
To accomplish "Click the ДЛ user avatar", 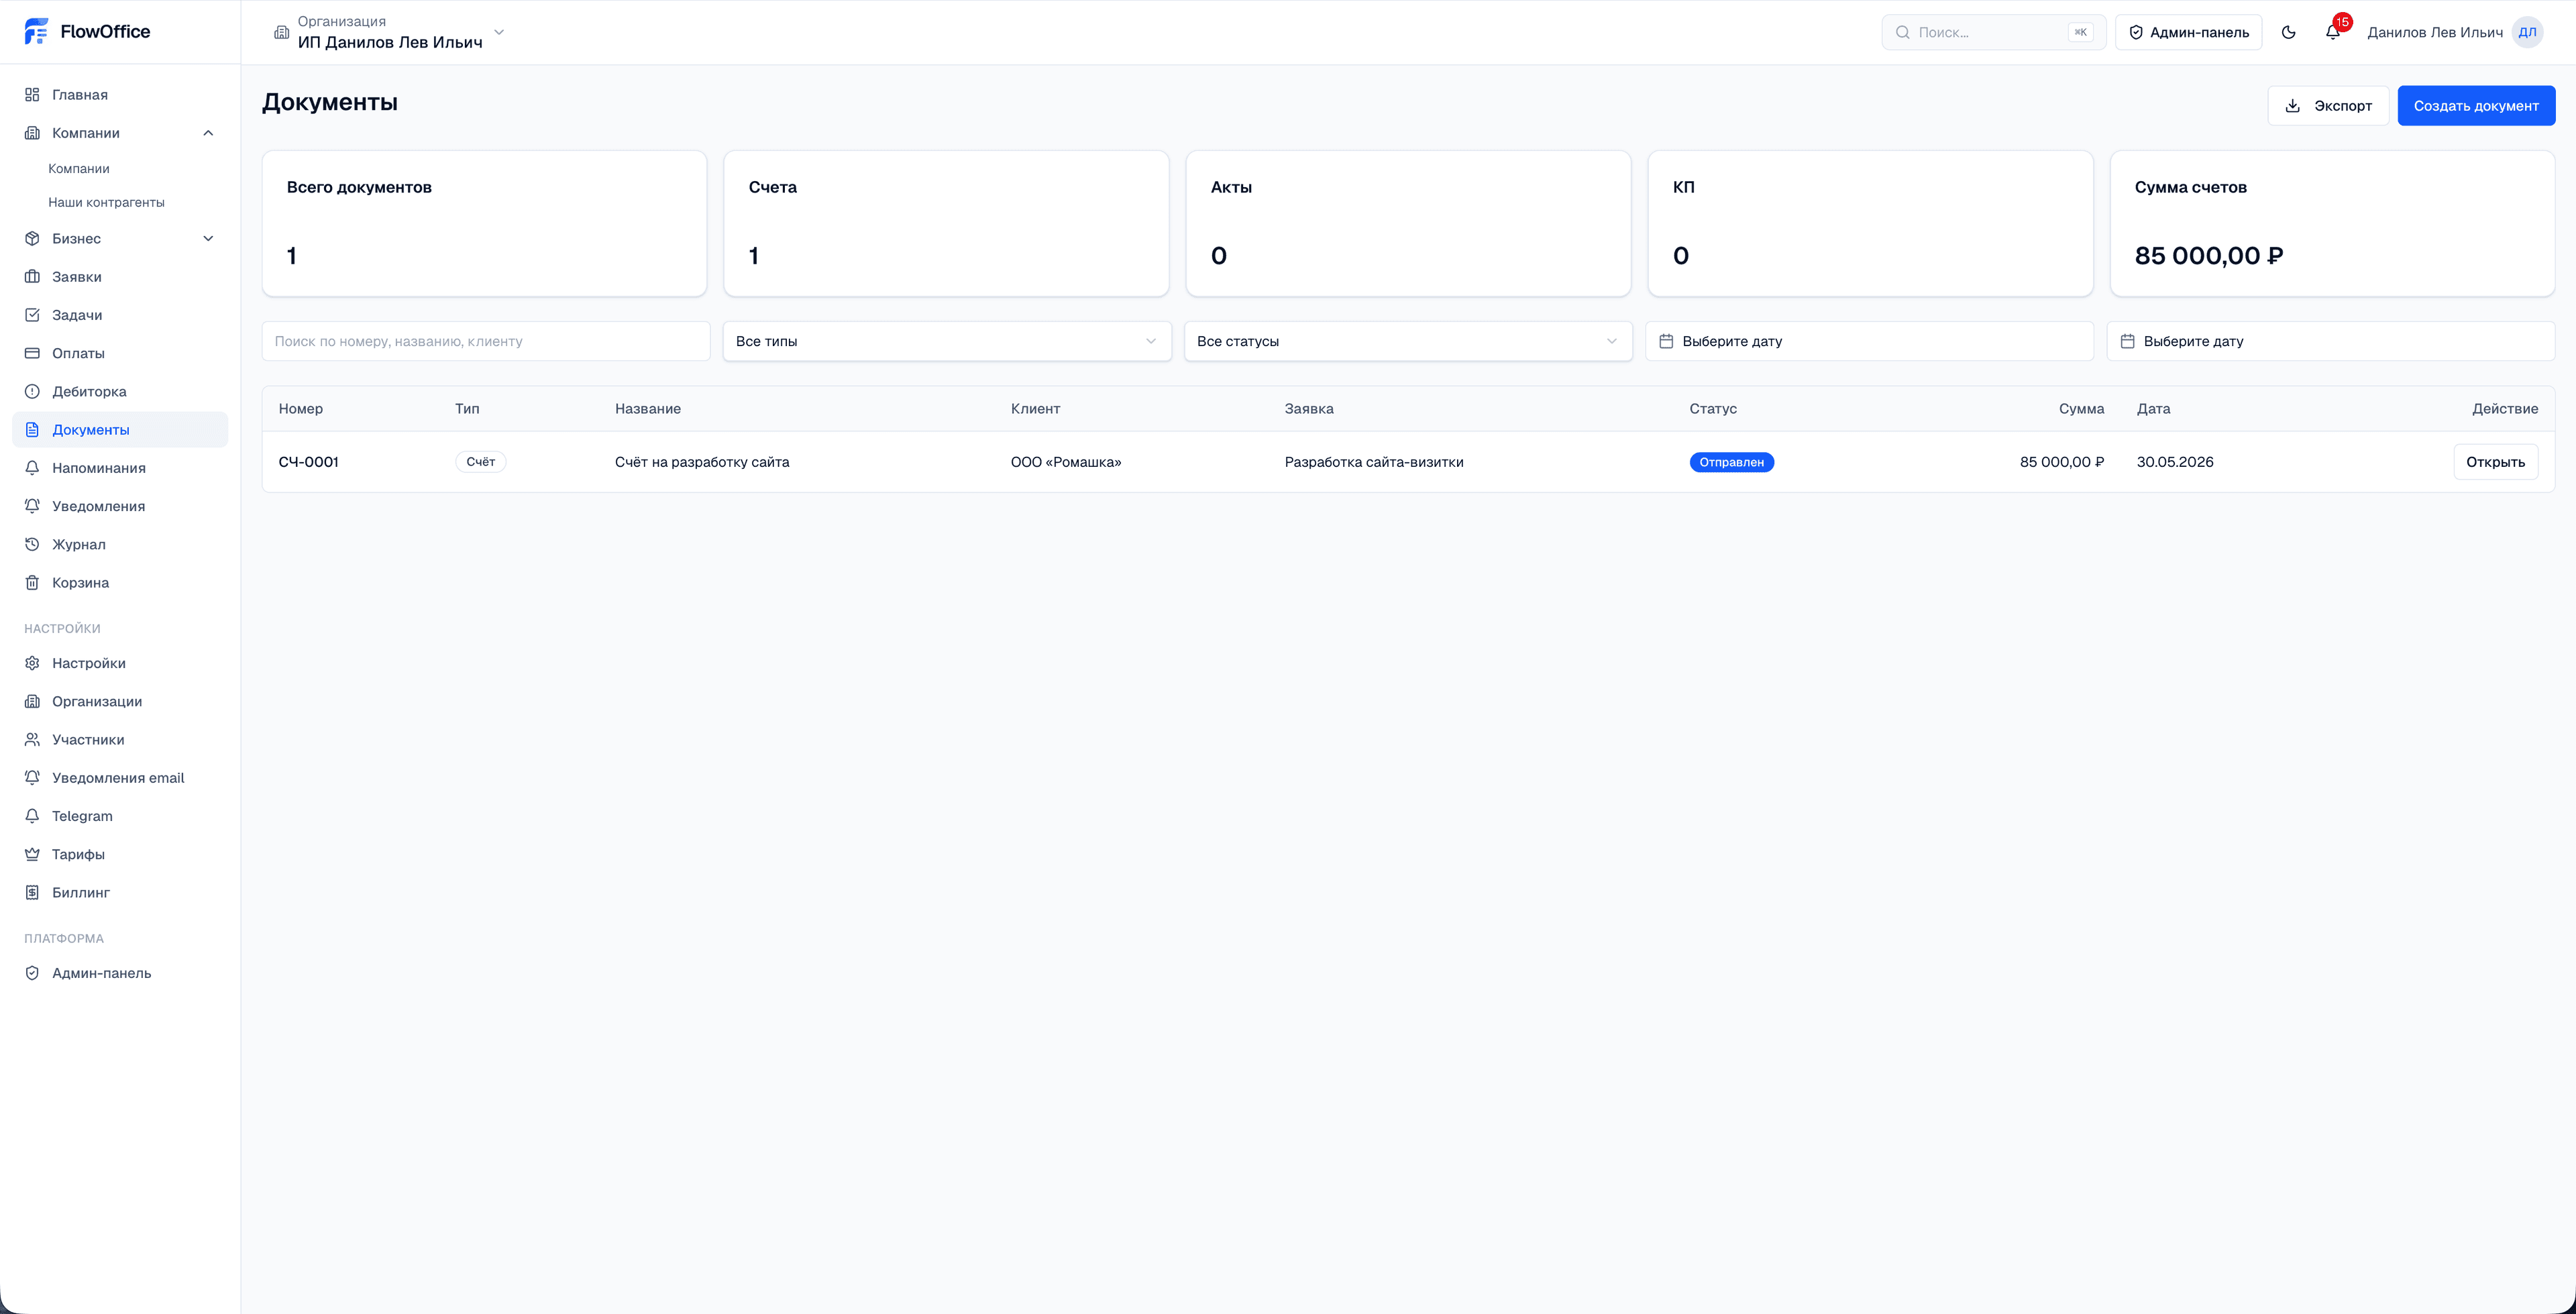I will (2527, 33).
